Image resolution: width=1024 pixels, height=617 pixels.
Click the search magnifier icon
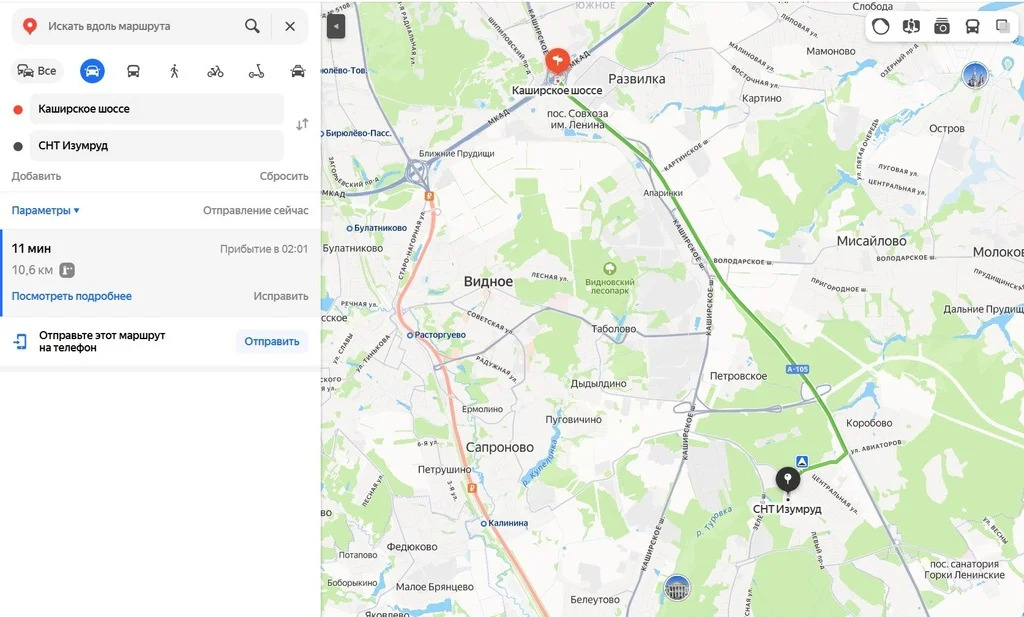tap(252, 26)
